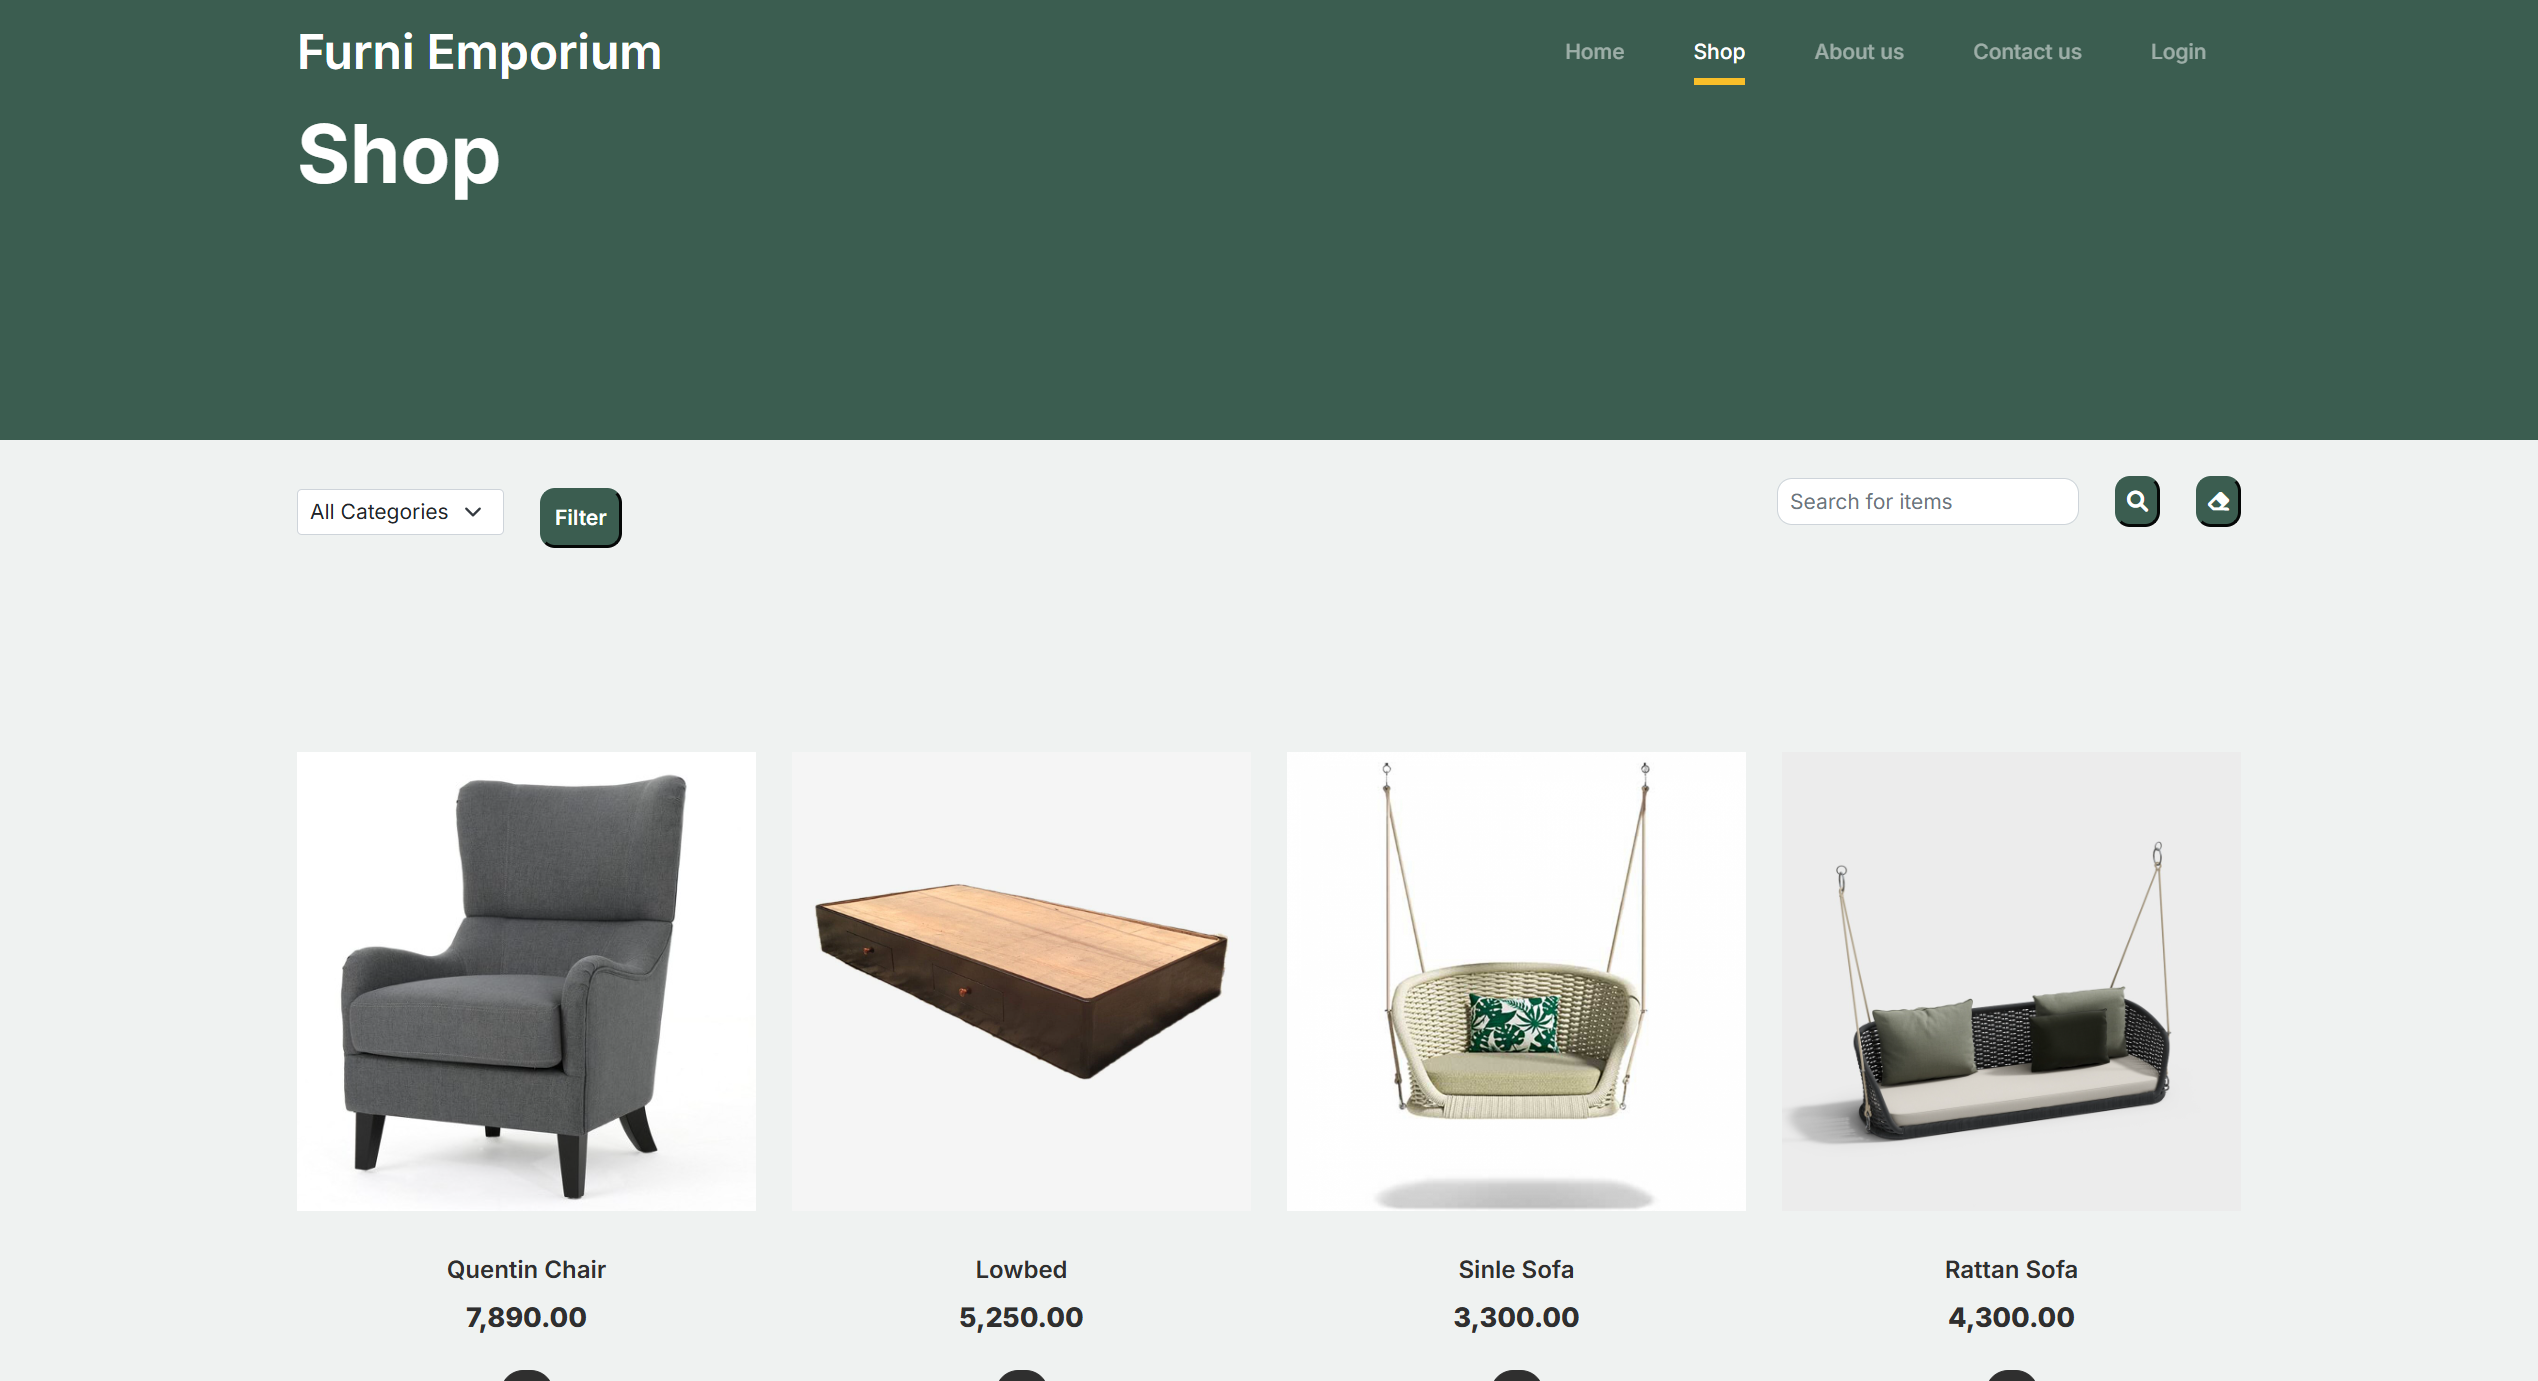The width and height of the screenshot is (2538, 1381).
Task: Open the Login link
Action: [2178, 52]
